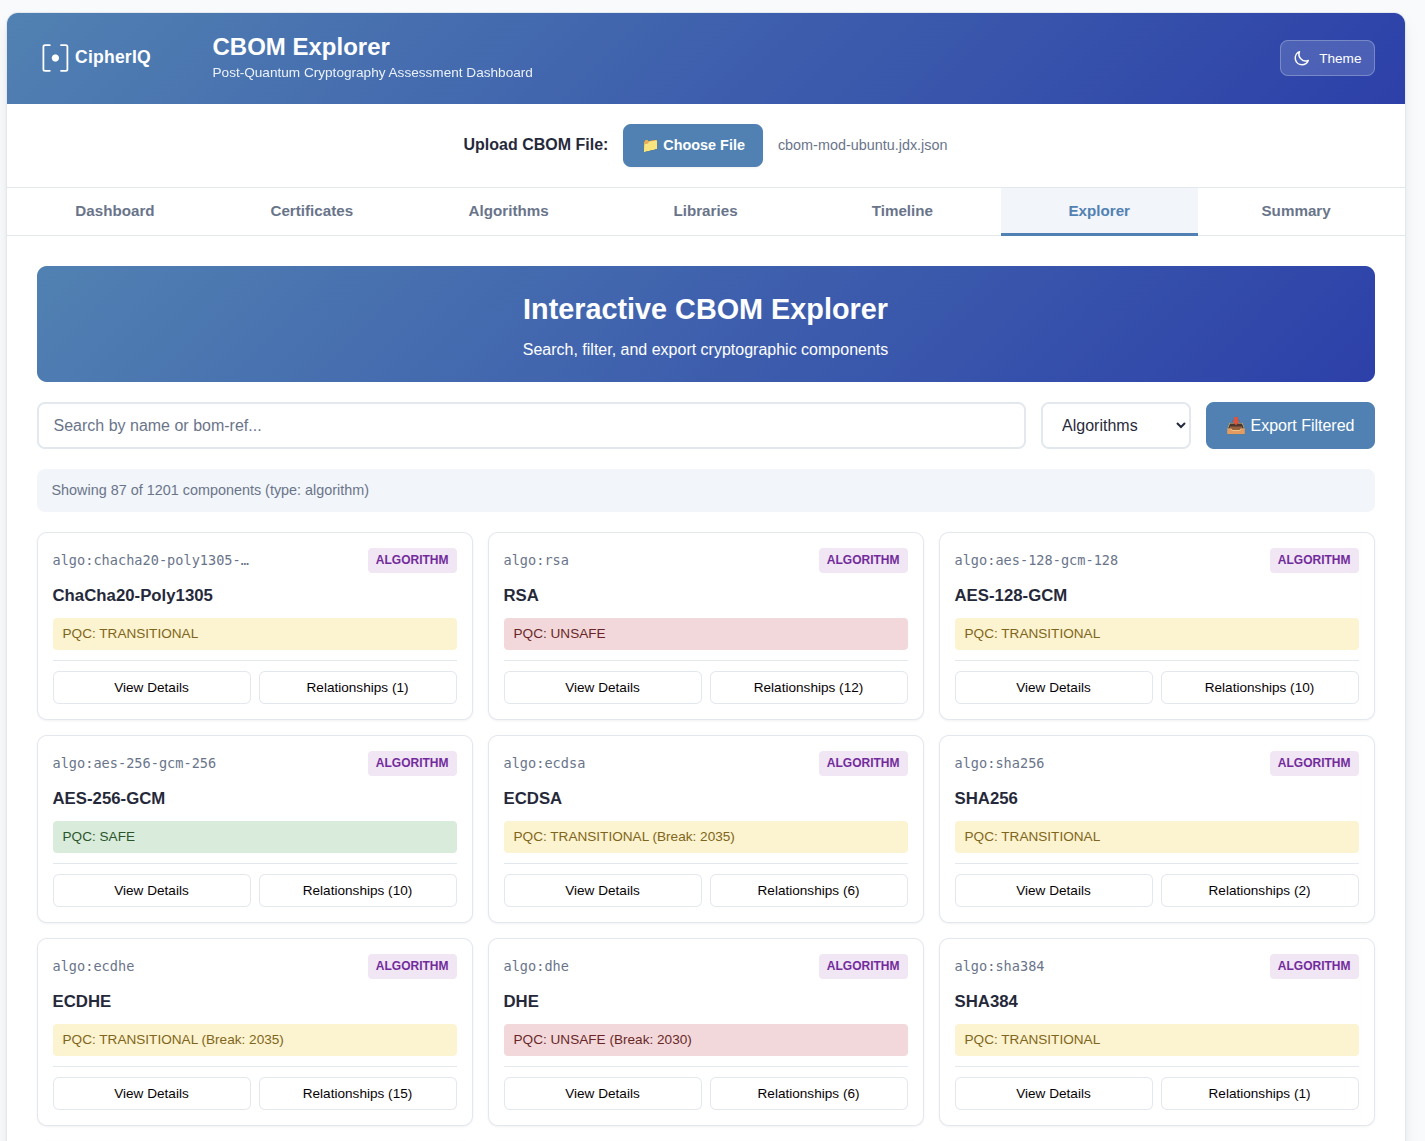Open the Algorithms type filter dropdown
Image resolution: width=1425 pixels, height=1141 pixels.
[x=1115, y=426]
